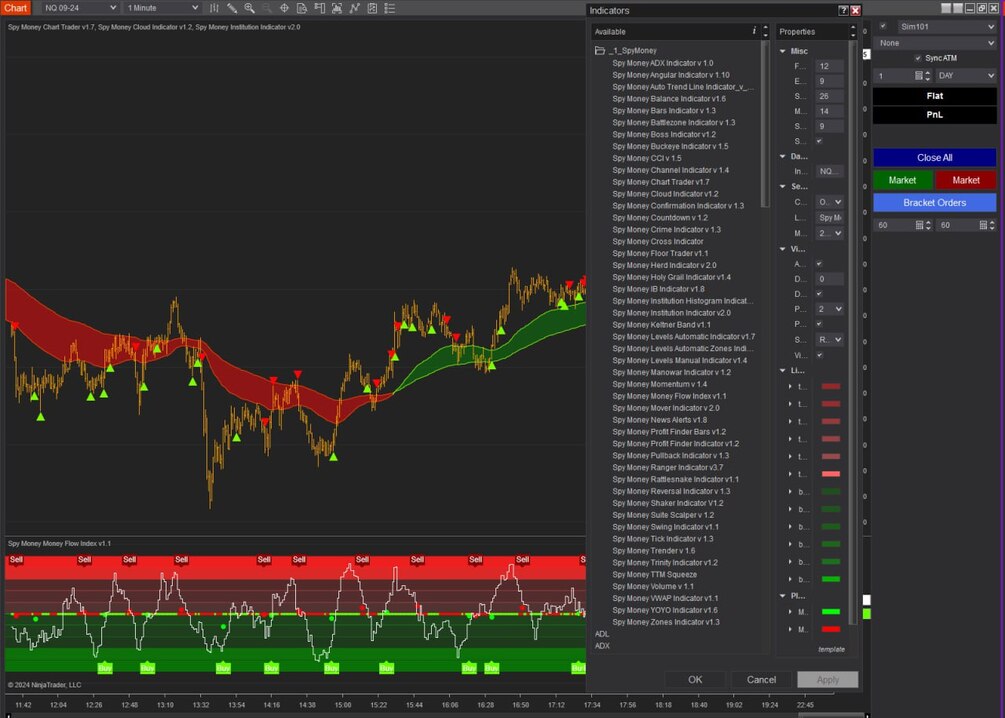Image resolution: width=1005 pixels, height=718 pixels.
Task: Choose the crosshair cursor icon
Action: tap(284, 8)
